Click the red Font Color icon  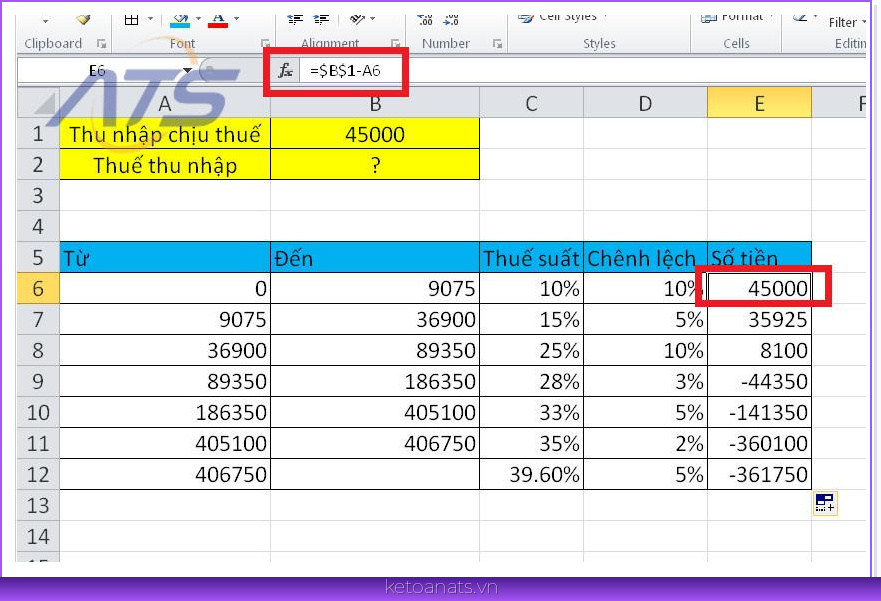(x=219, y=20)
